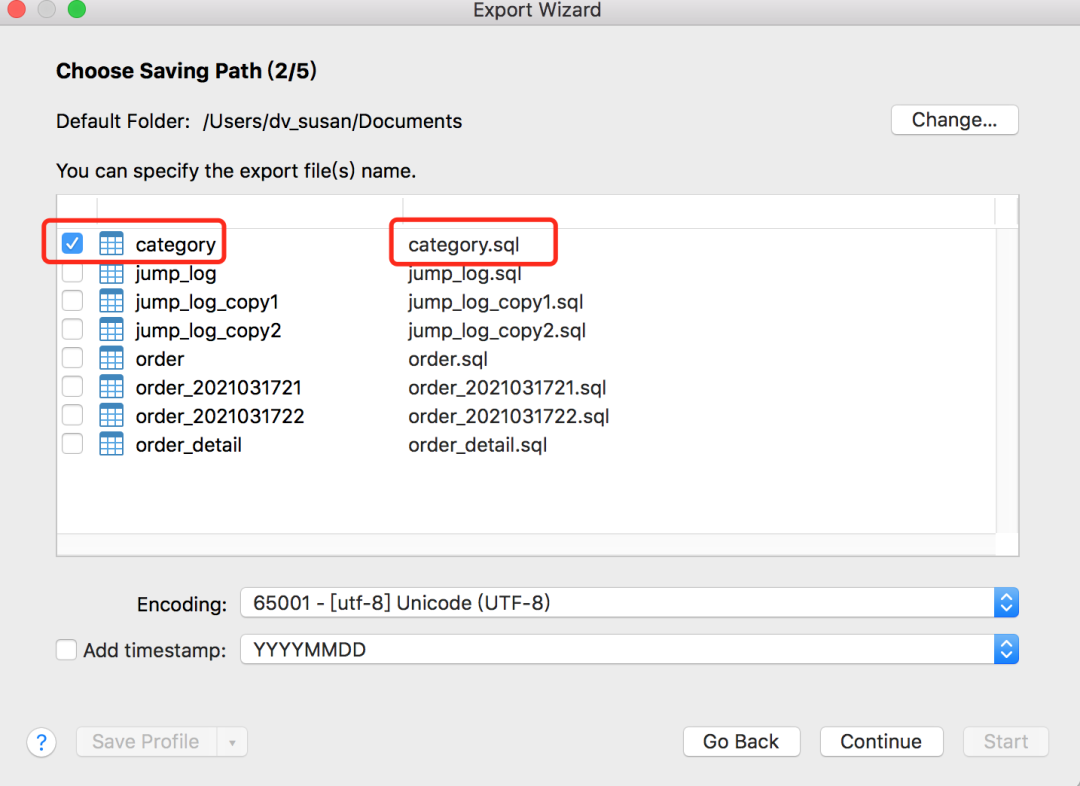Image resolution: width=1080 pixels, height=786 pixels.
Task: Enable the Add timestamp option
Action: pyautogui.click(x=65, y=649)
